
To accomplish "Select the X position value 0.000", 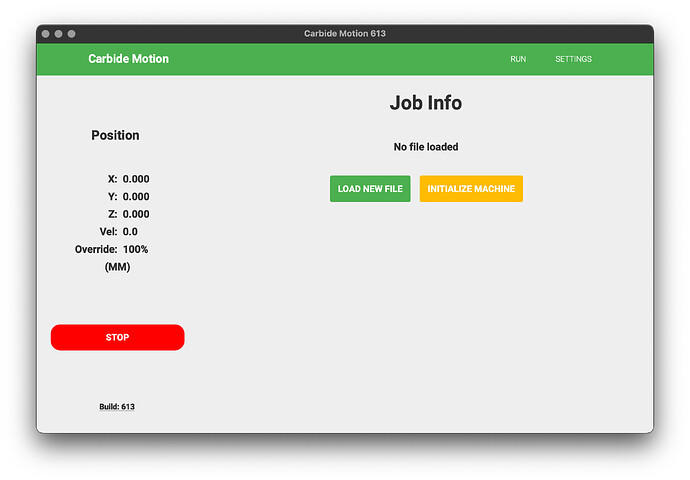I will pos(136,179).
